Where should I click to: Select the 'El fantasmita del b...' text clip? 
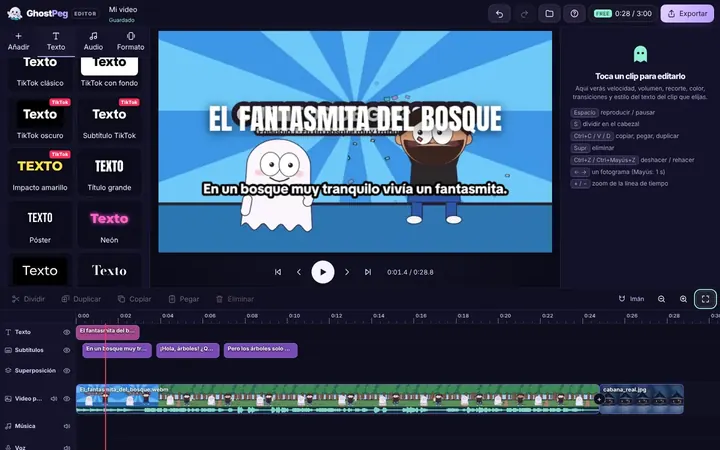[x=107, y=332]
